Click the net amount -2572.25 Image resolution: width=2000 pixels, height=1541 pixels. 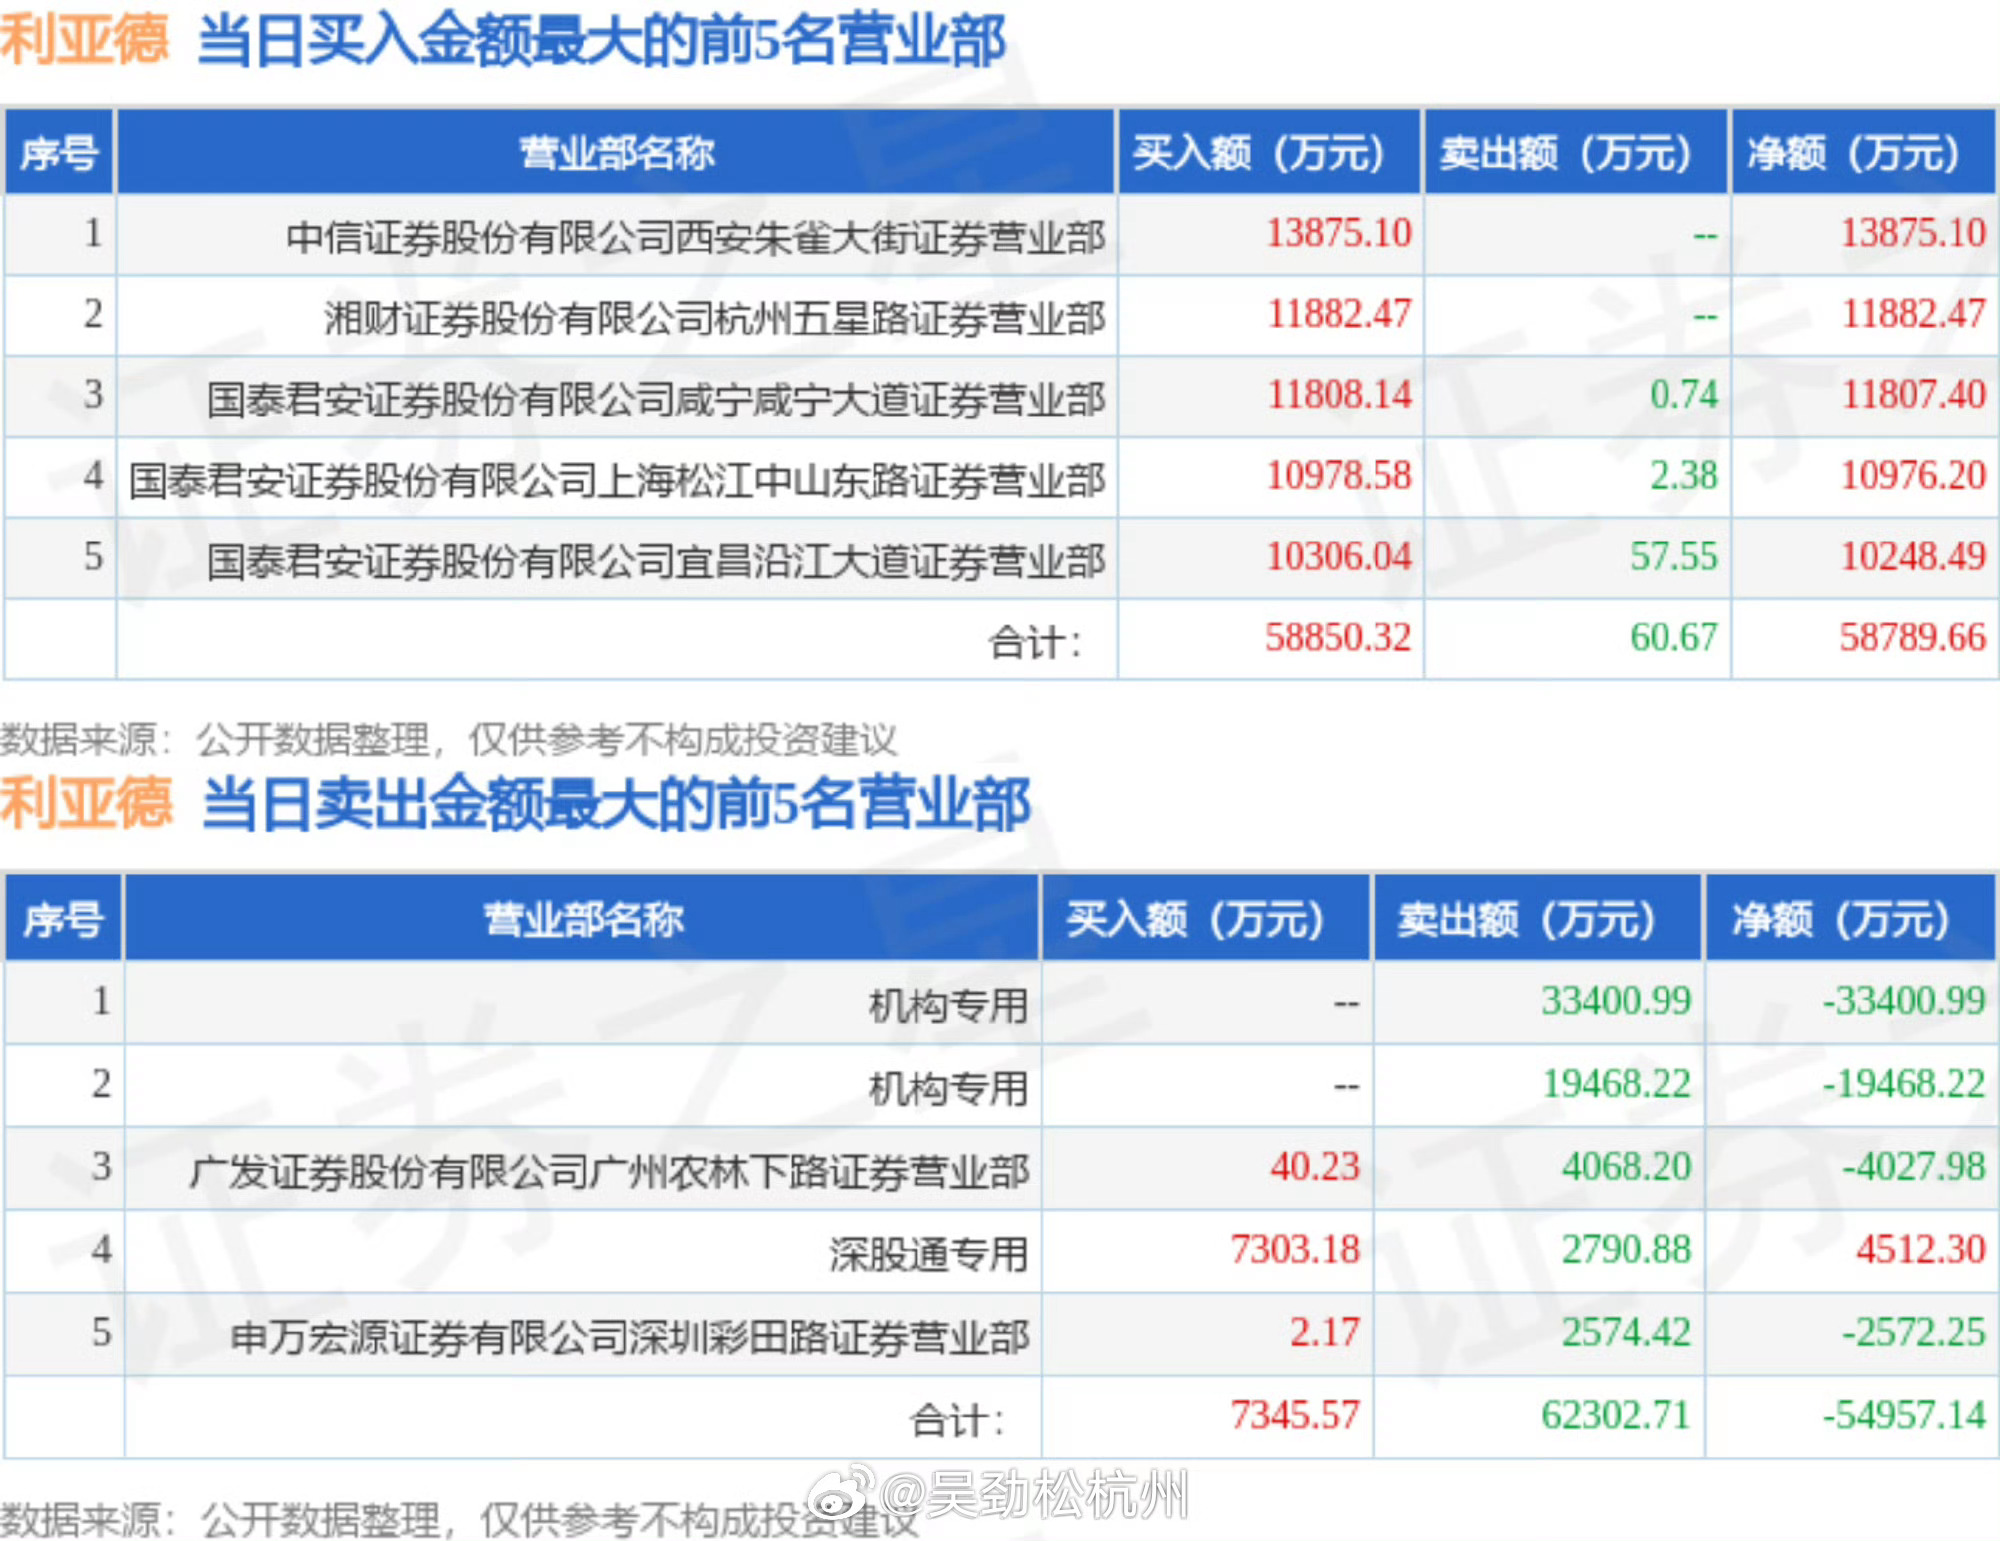pos(1913,1332)
